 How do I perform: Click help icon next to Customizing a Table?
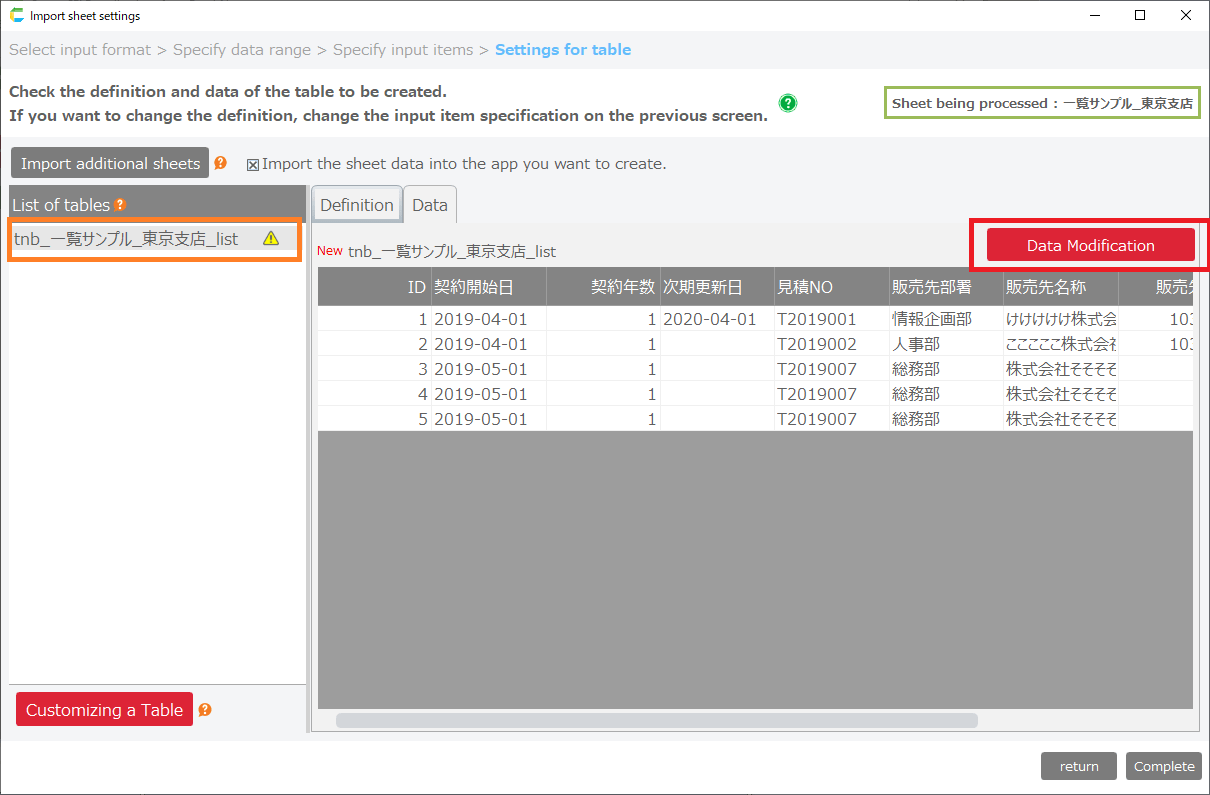[205, 710]
